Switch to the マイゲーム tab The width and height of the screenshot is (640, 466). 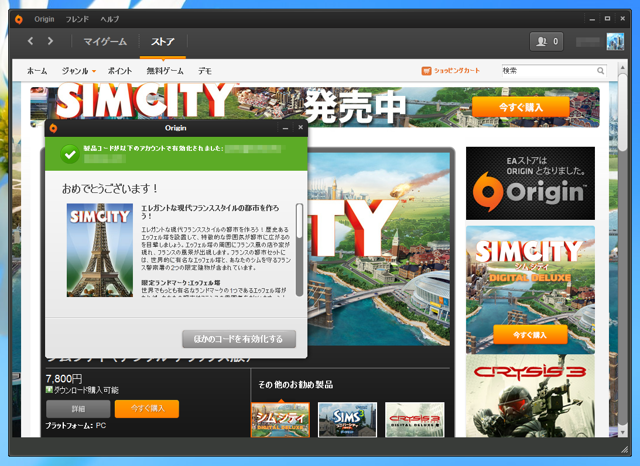(105, 42)
